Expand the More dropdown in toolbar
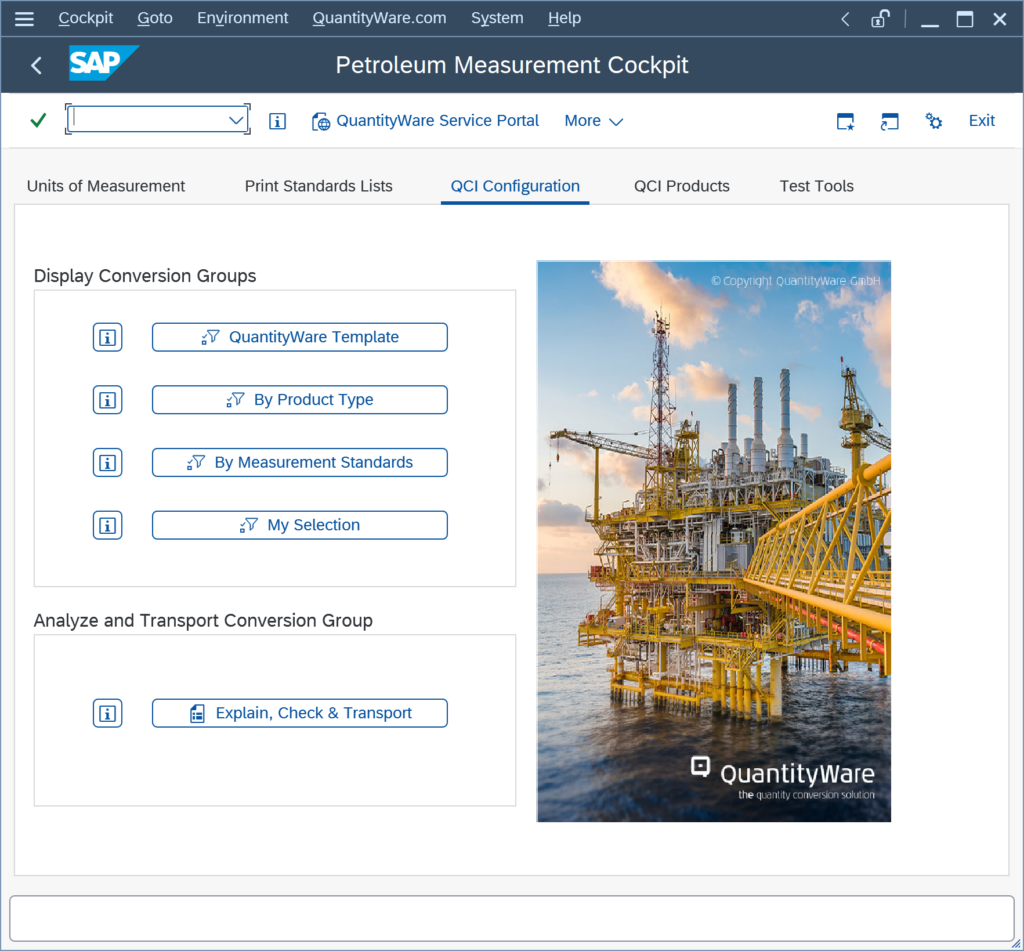Screen dimensions: 1024x951 pyautogui.click(x=594, y=121)
